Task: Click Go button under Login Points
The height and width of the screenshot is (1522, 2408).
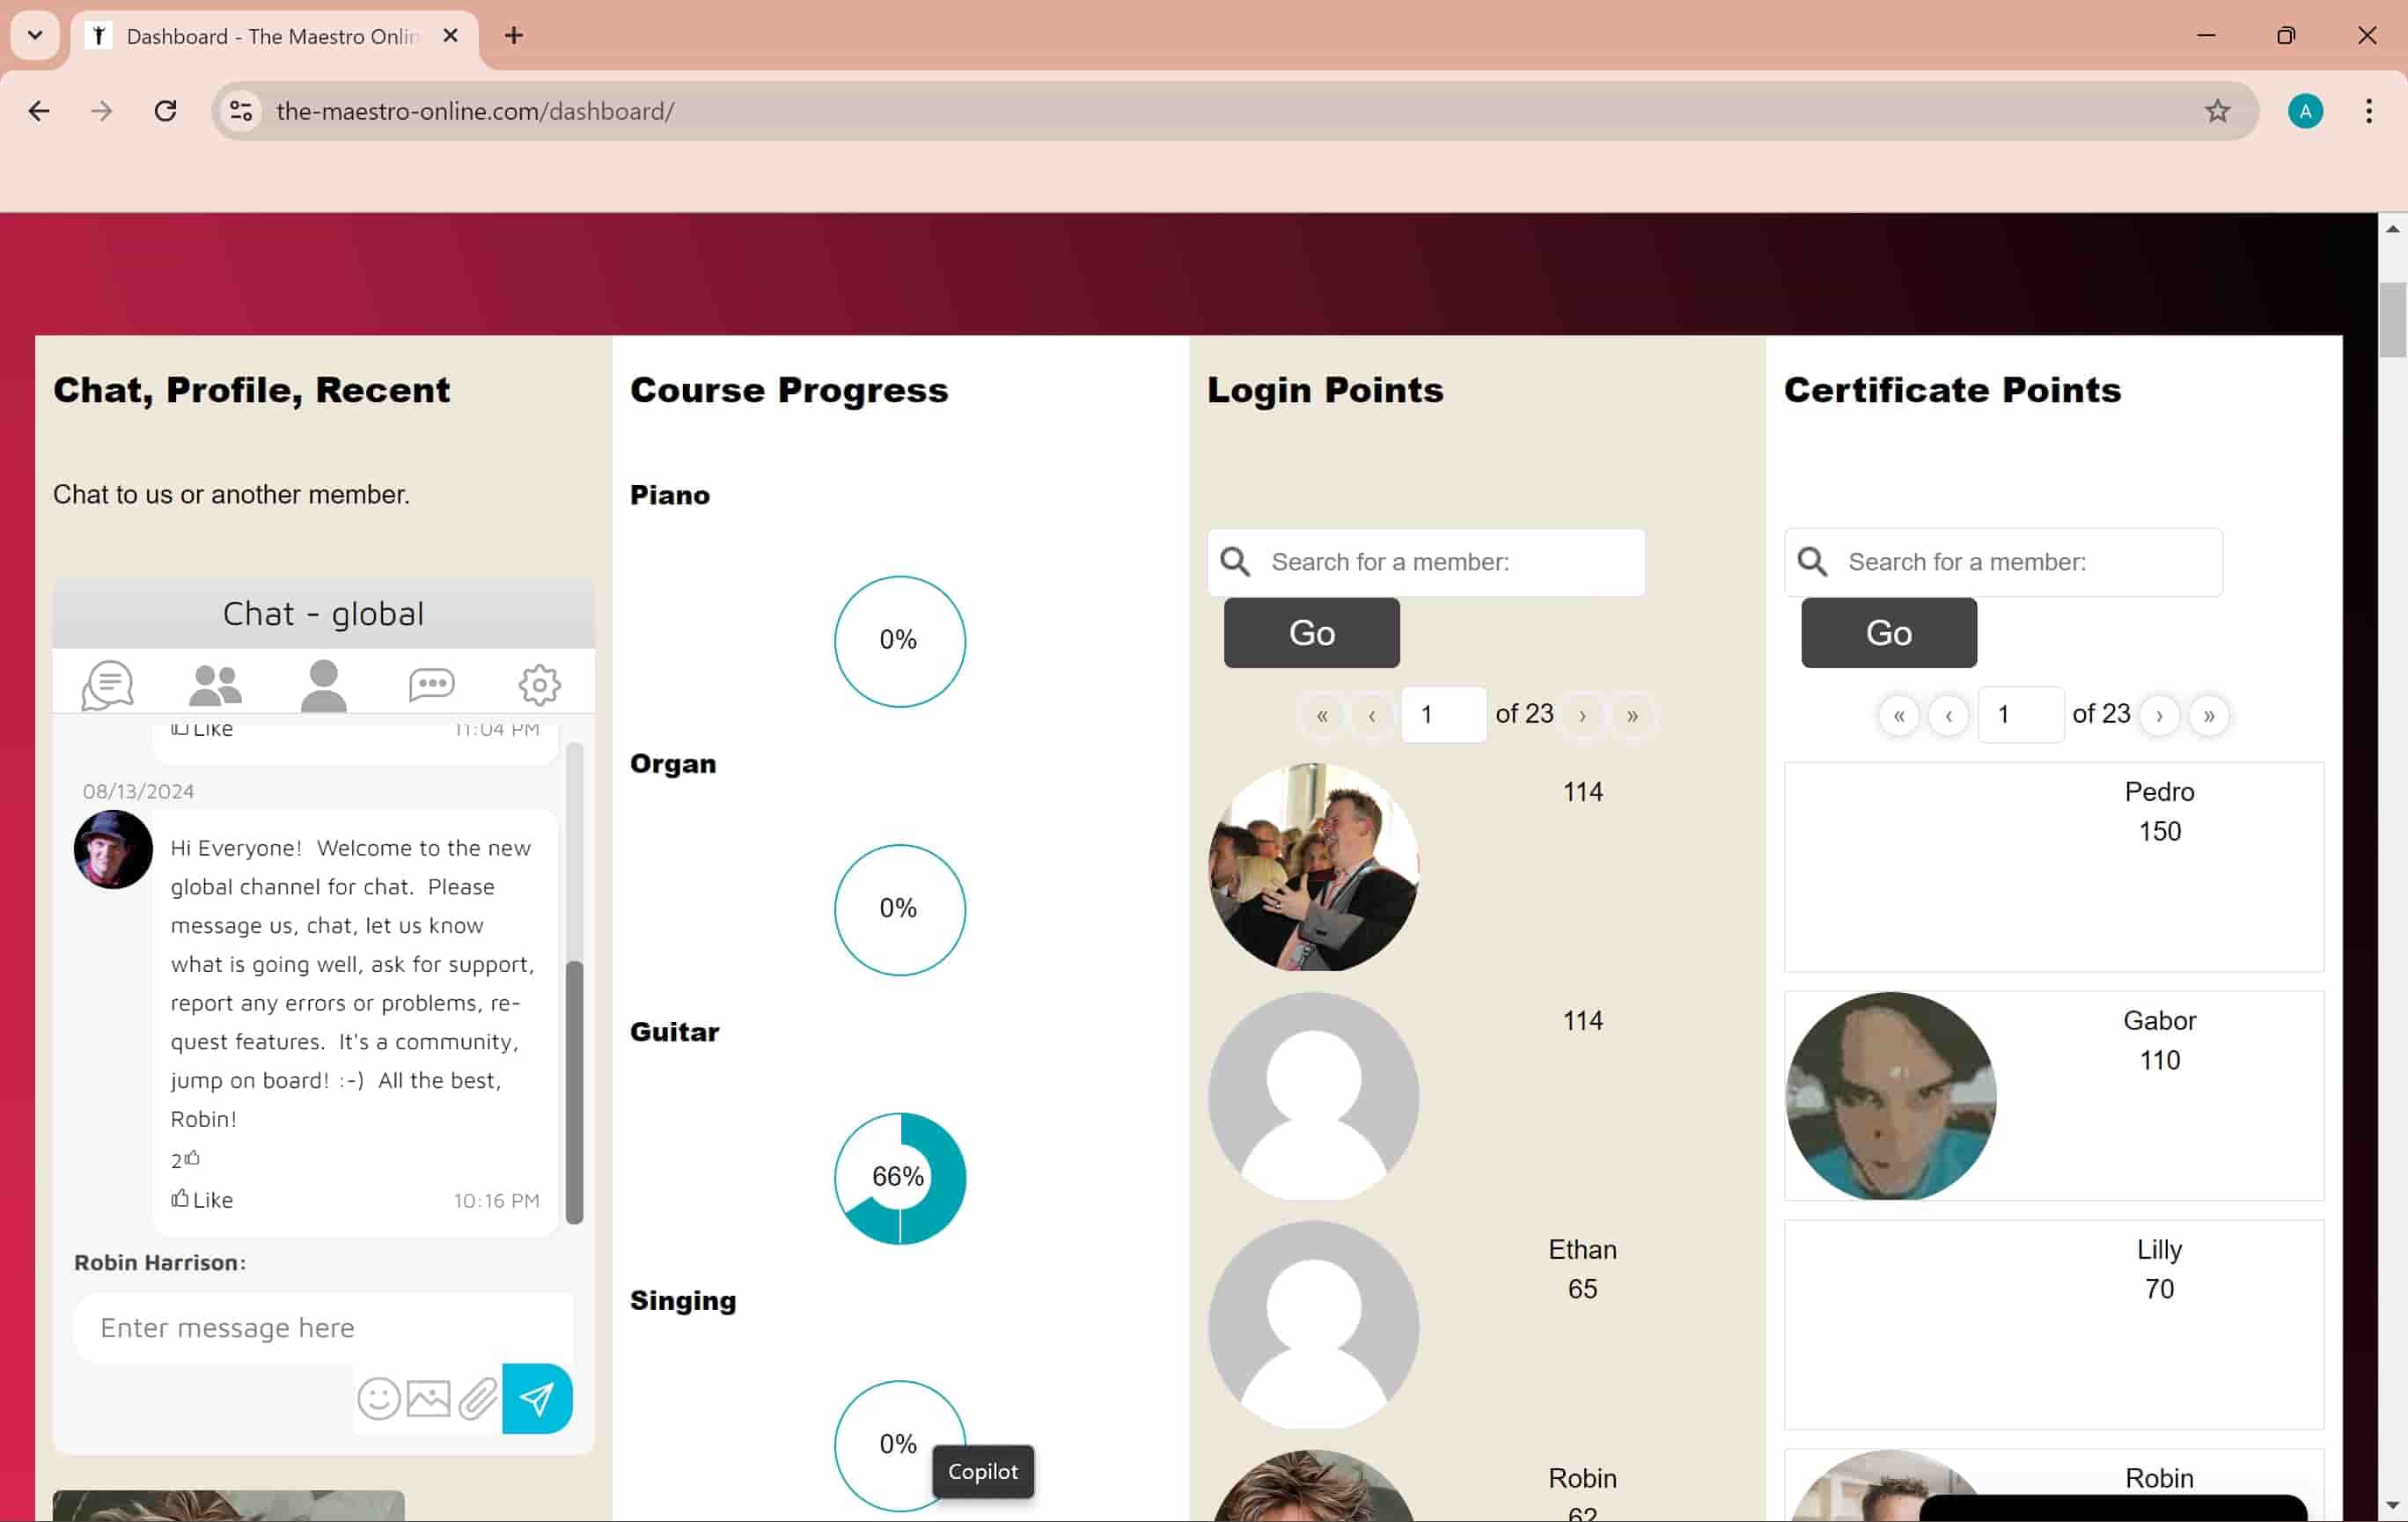Action: (1311, 633)
